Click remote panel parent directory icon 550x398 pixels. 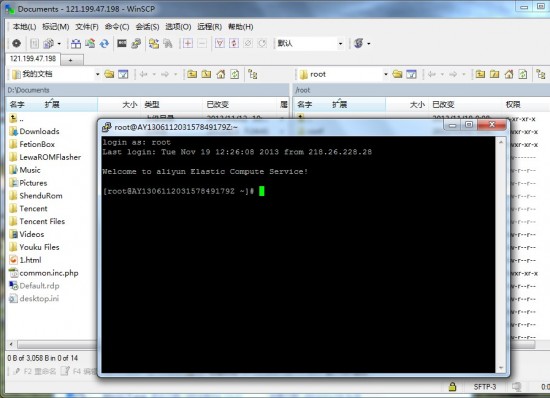point(480,74)
